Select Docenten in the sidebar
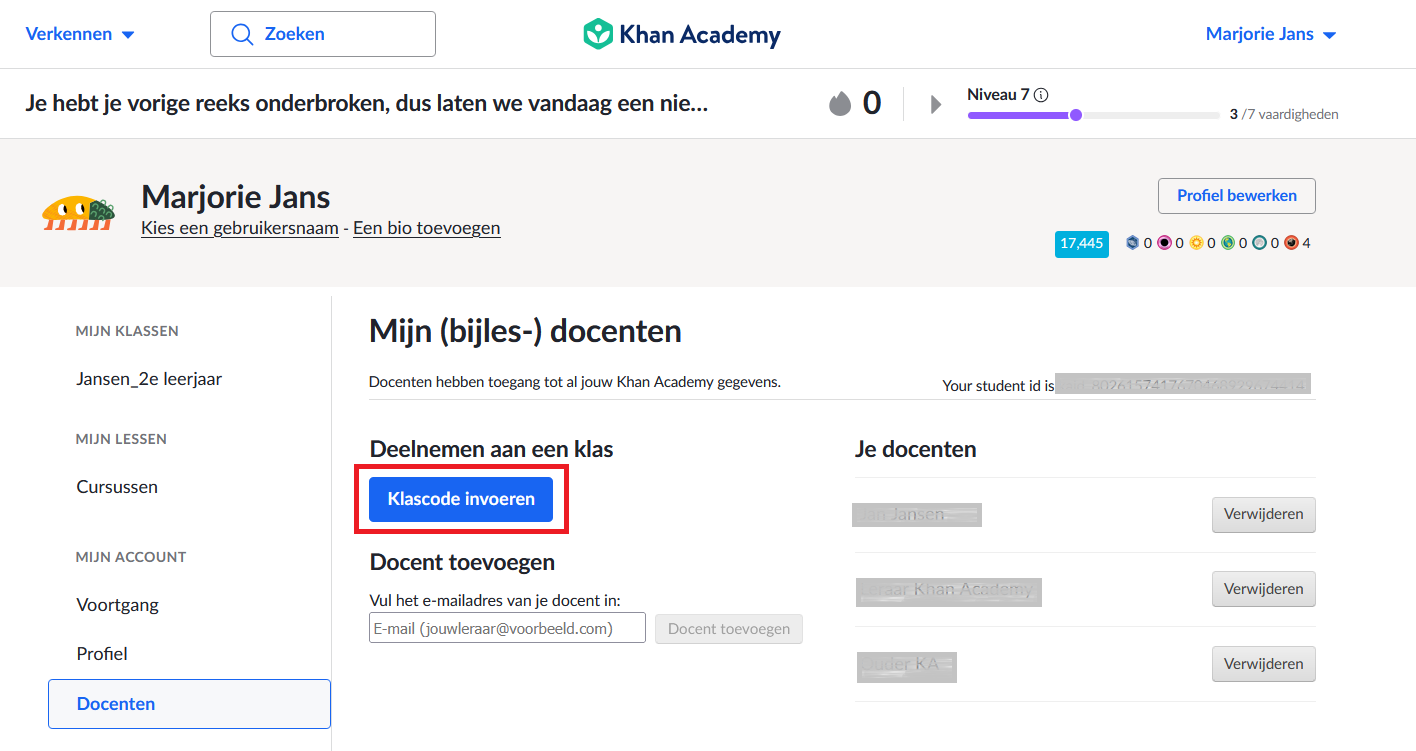The image size is (1416, 751). [x=189, y=704]
